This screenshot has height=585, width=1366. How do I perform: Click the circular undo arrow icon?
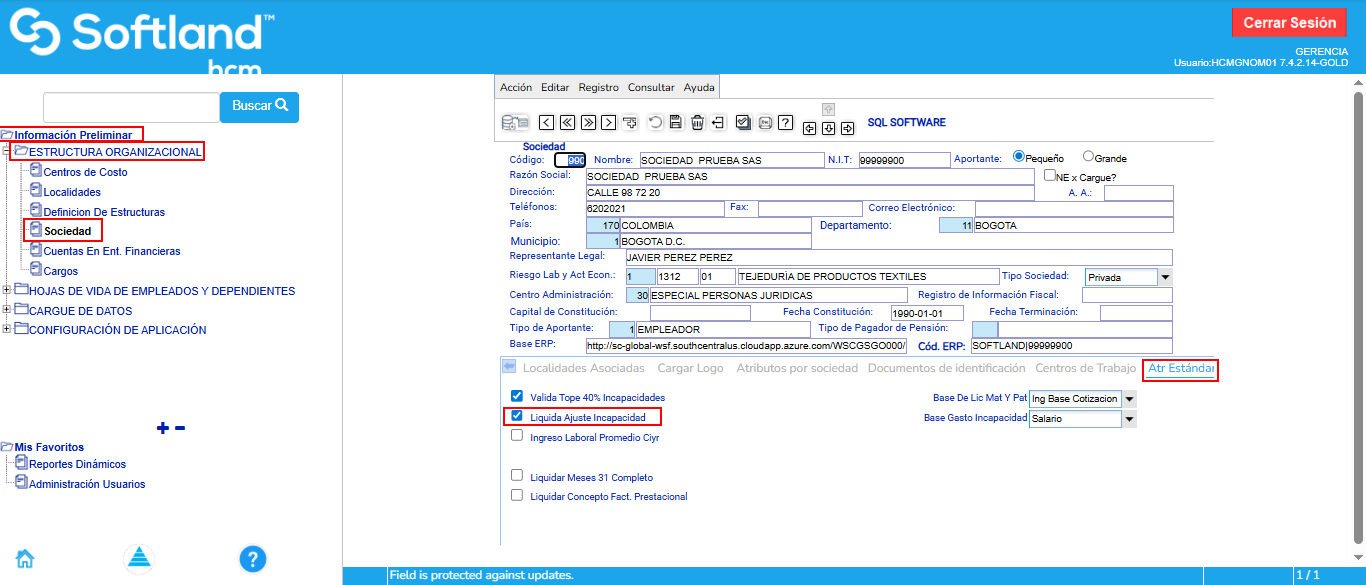[x=655, y=123]
